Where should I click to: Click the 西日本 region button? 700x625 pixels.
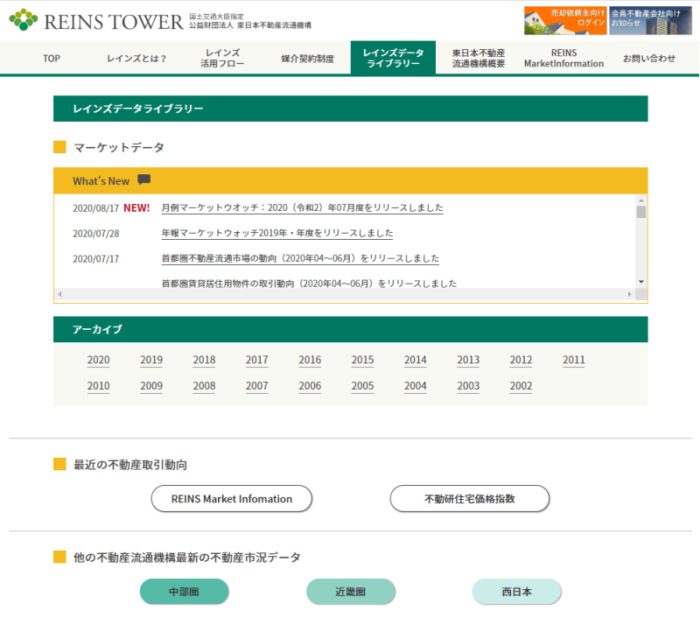click(517, 592)
